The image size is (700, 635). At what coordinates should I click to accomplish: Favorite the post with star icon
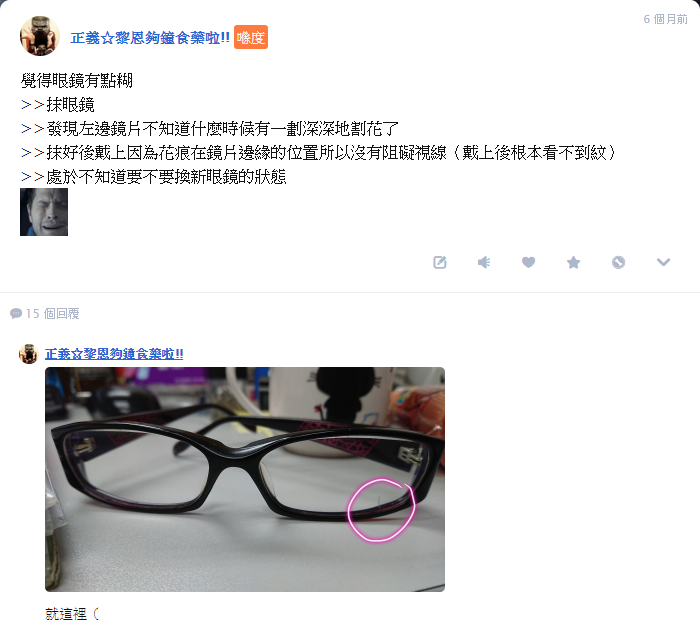[574, 262]
